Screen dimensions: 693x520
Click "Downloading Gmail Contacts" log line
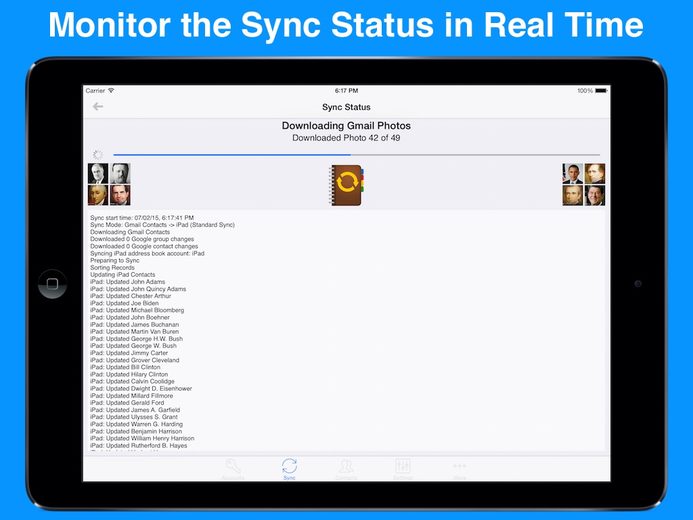pos(130,232)
